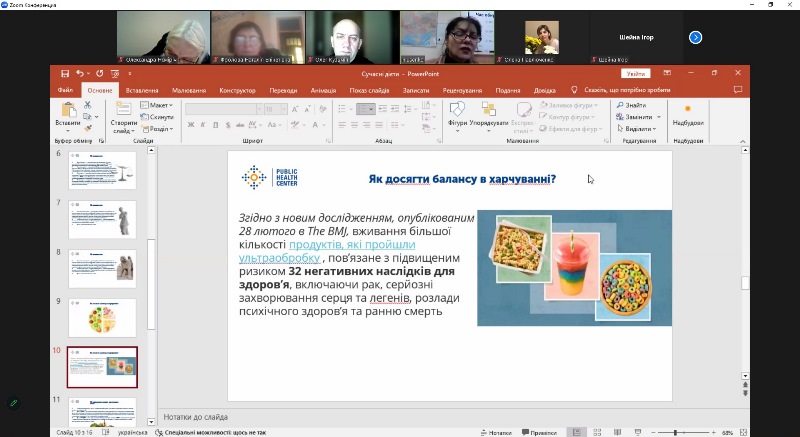
Task: Expand the Розділ section dropdown
Action: [x=157, y=128]
